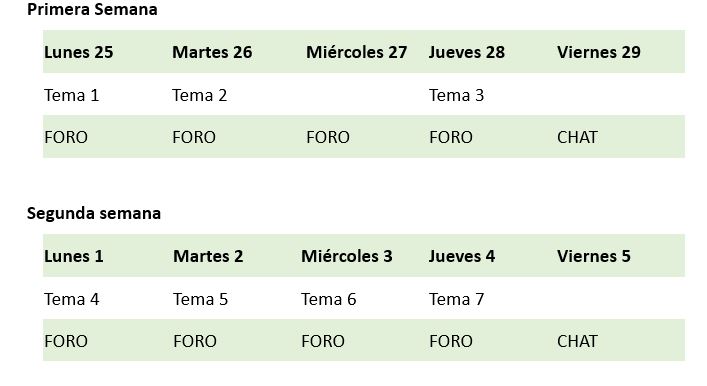Select the Primera Semana heading
The height and width of the screenshot is (386, 707).
point(92,9)
